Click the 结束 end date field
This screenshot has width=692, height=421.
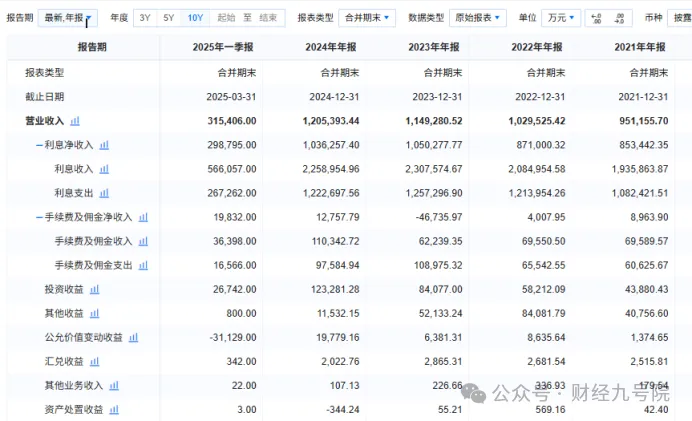pos(268,18)
